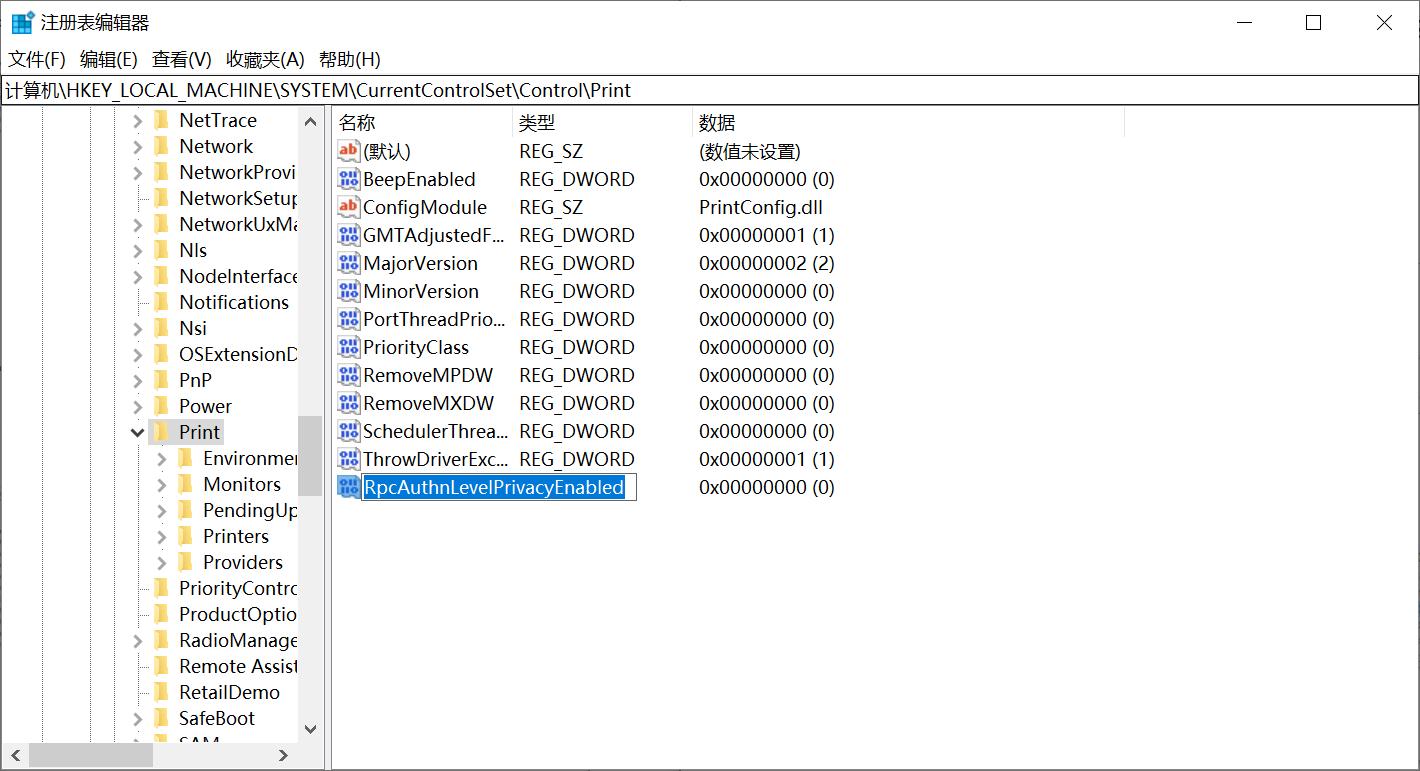Expand the Network tree node
Screen dimensions: 1420x771
click(x=139, y=146)
